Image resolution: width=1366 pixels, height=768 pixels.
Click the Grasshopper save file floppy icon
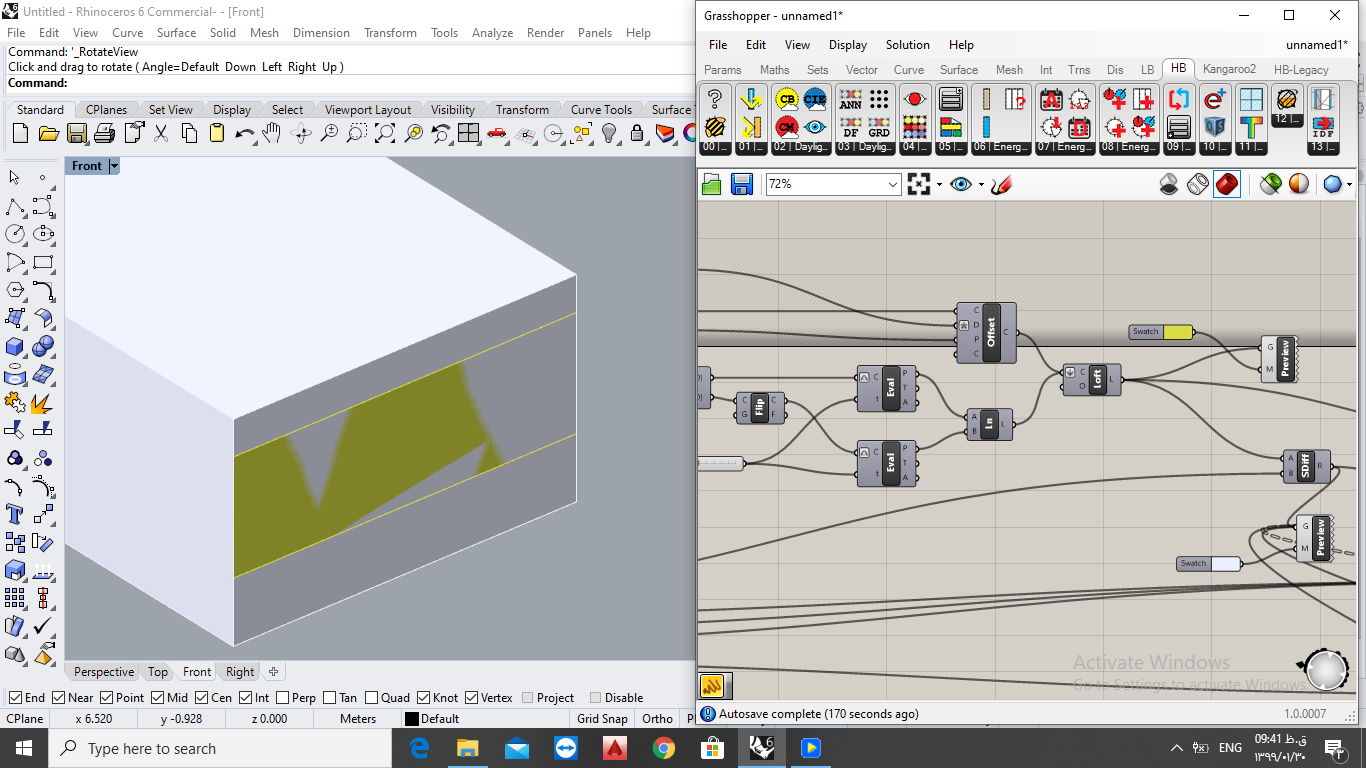click(x=741, y=184)
